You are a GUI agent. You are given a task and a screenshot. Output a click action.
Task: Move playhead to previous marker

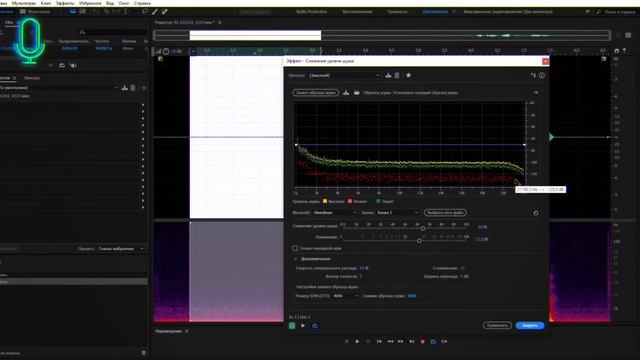click(379, 341)
